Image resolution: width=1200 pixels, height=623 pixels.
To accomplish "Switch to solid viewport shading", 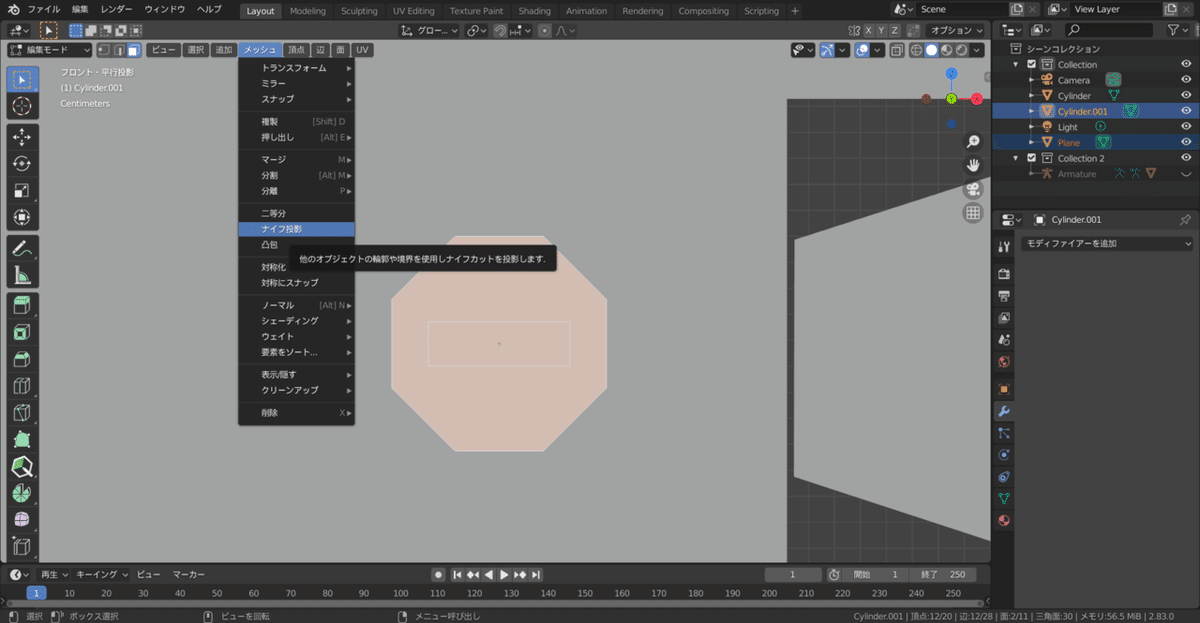I will point(931,50).
